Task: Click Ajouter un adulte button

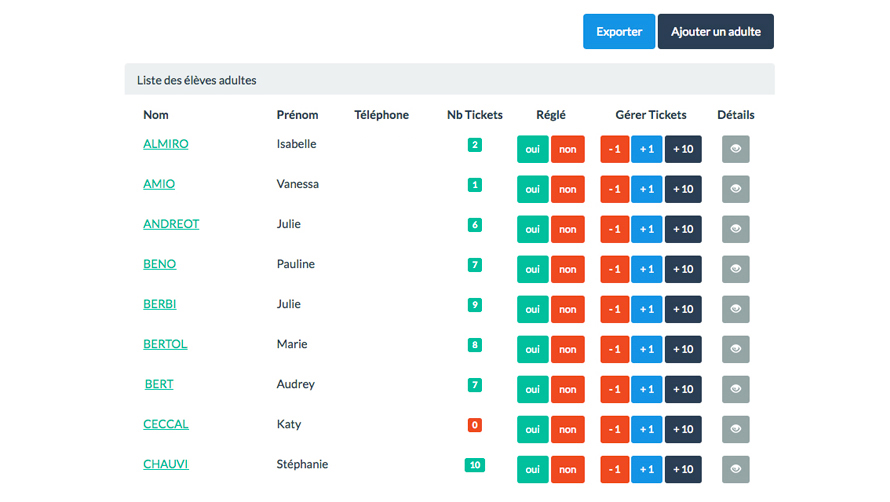Action: point(715,31)
